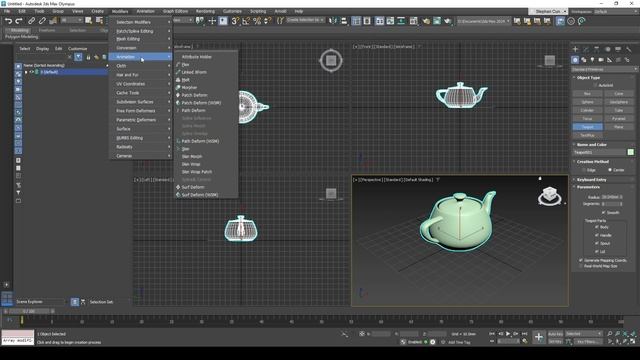Screen dimensions: 640x360
Task: Open the Display tab in command panel
Action: [x=618, y=49]
